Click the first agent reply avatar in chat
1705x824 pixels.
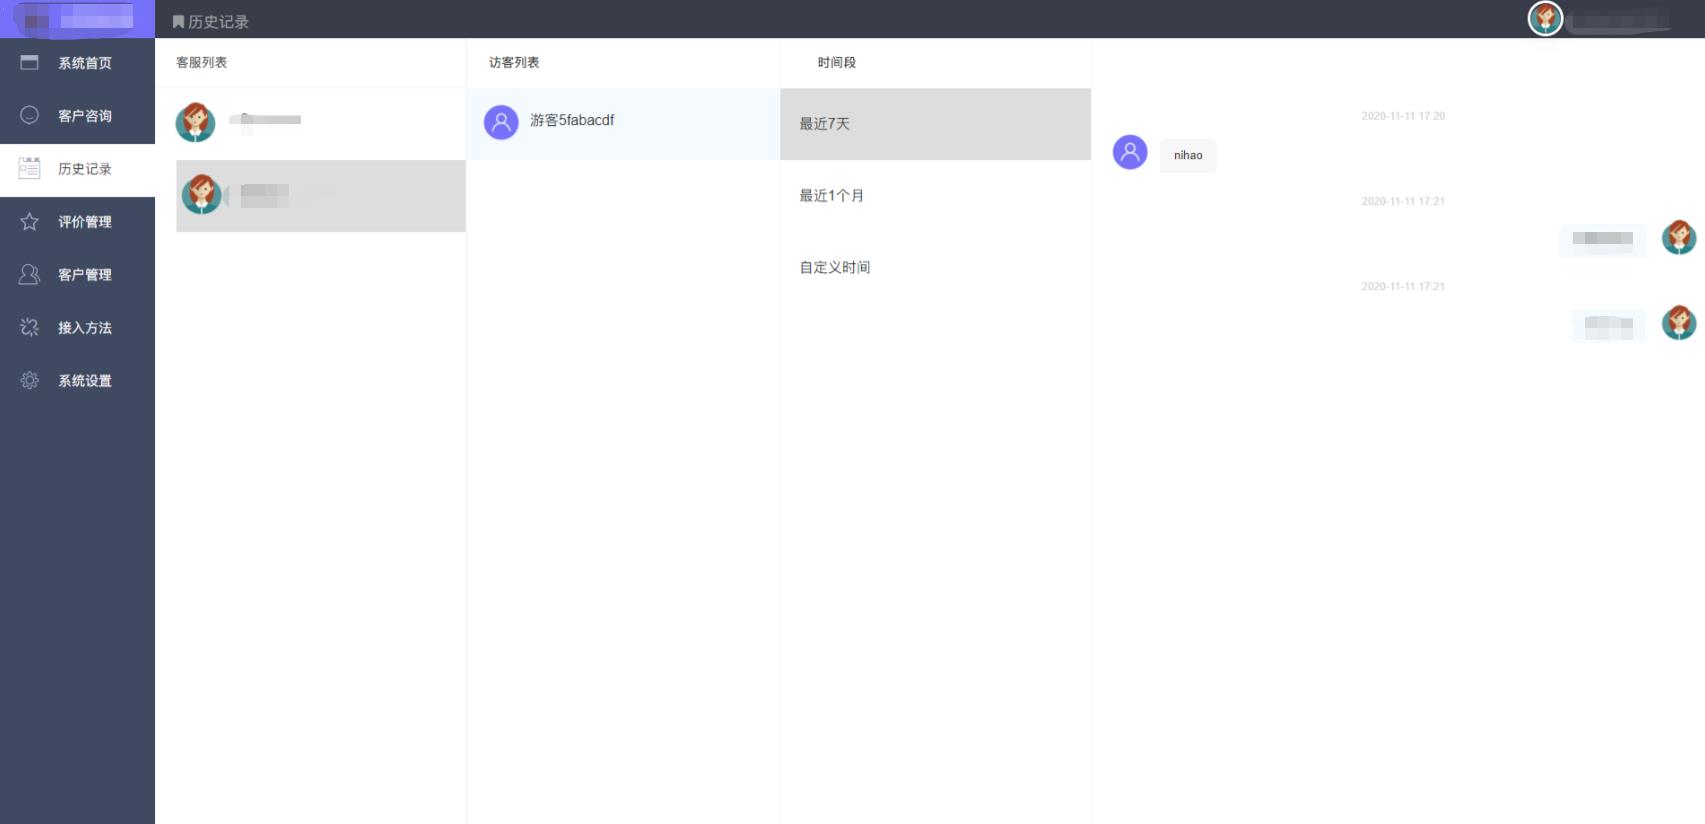[1678, 237]
